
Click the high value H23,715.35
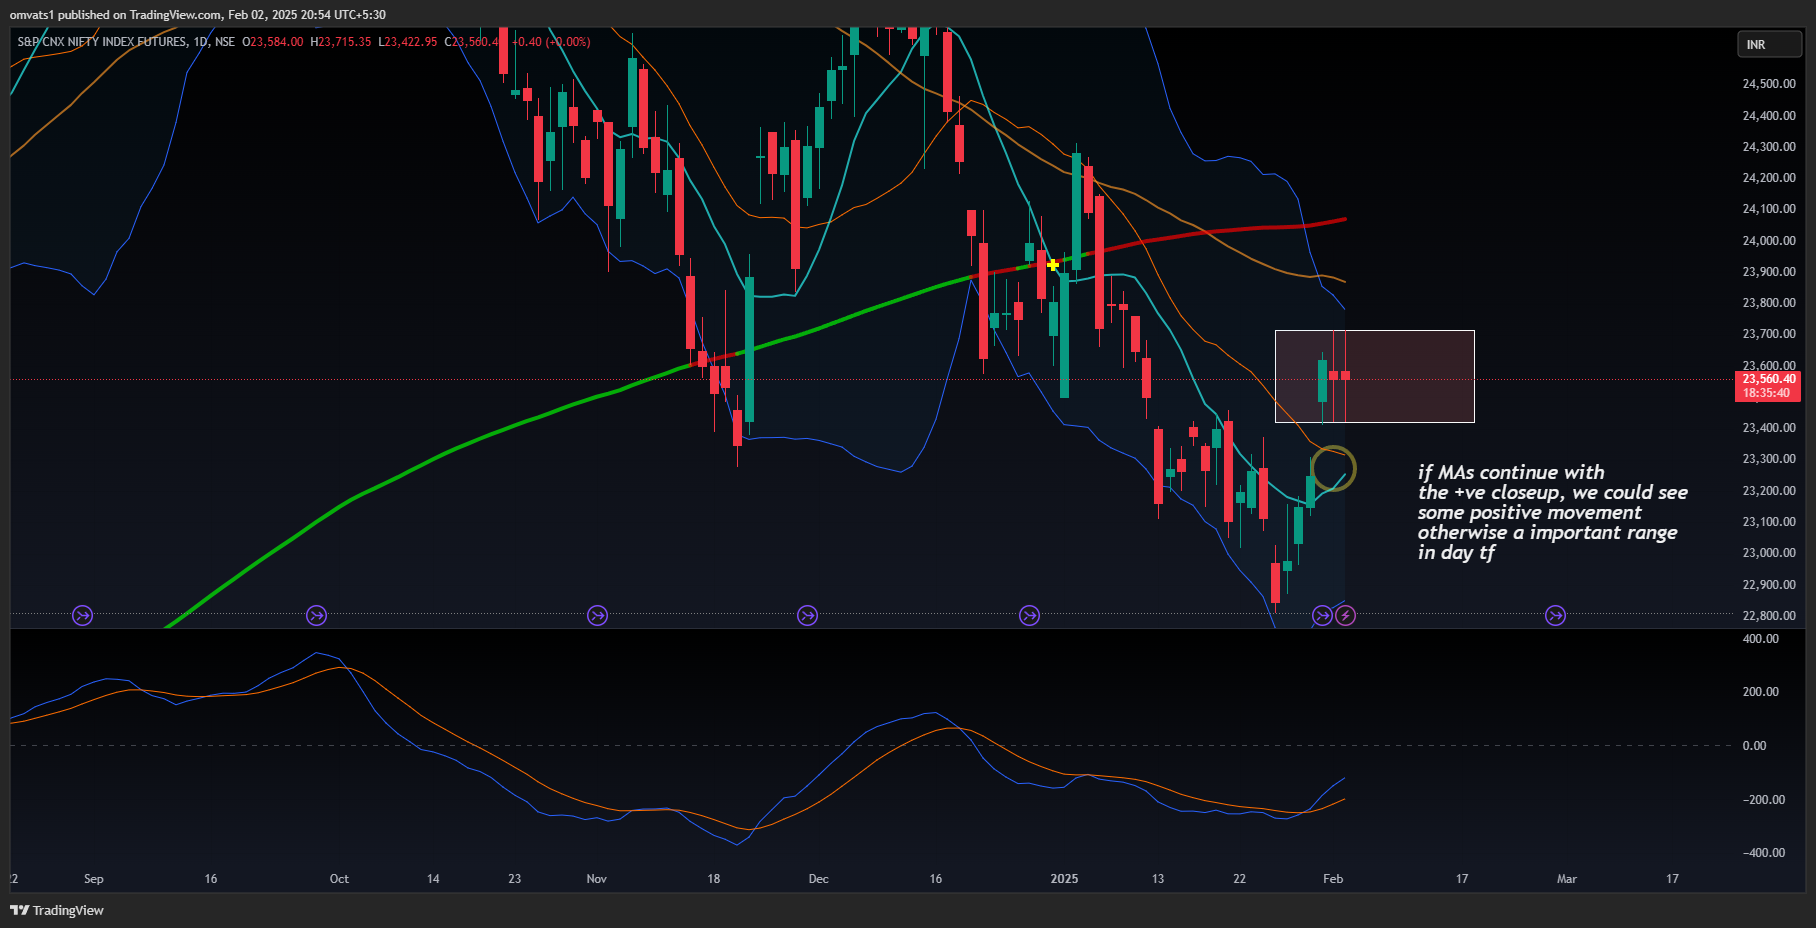click(340, 42)
